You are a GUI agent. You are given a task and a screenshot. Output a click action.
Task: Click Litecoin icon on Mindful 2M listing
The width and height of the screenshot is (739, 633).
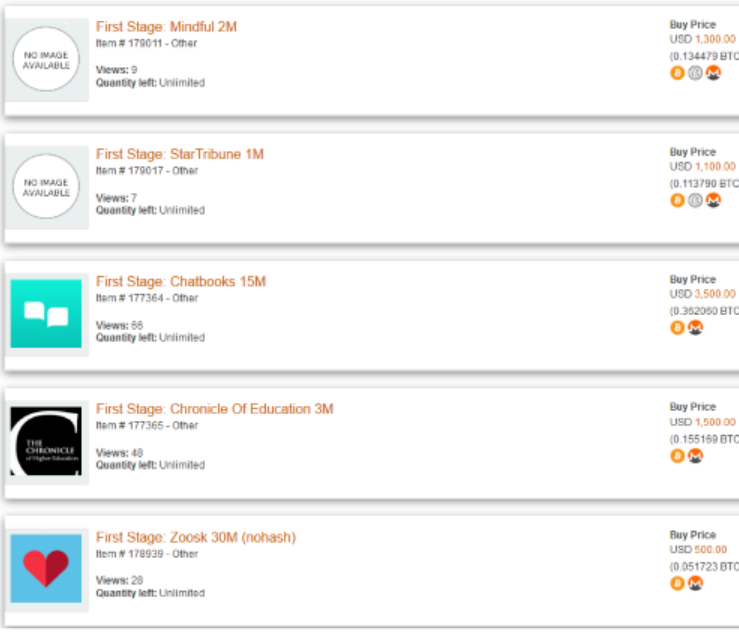pyautogui.click(x=695, y=73)
